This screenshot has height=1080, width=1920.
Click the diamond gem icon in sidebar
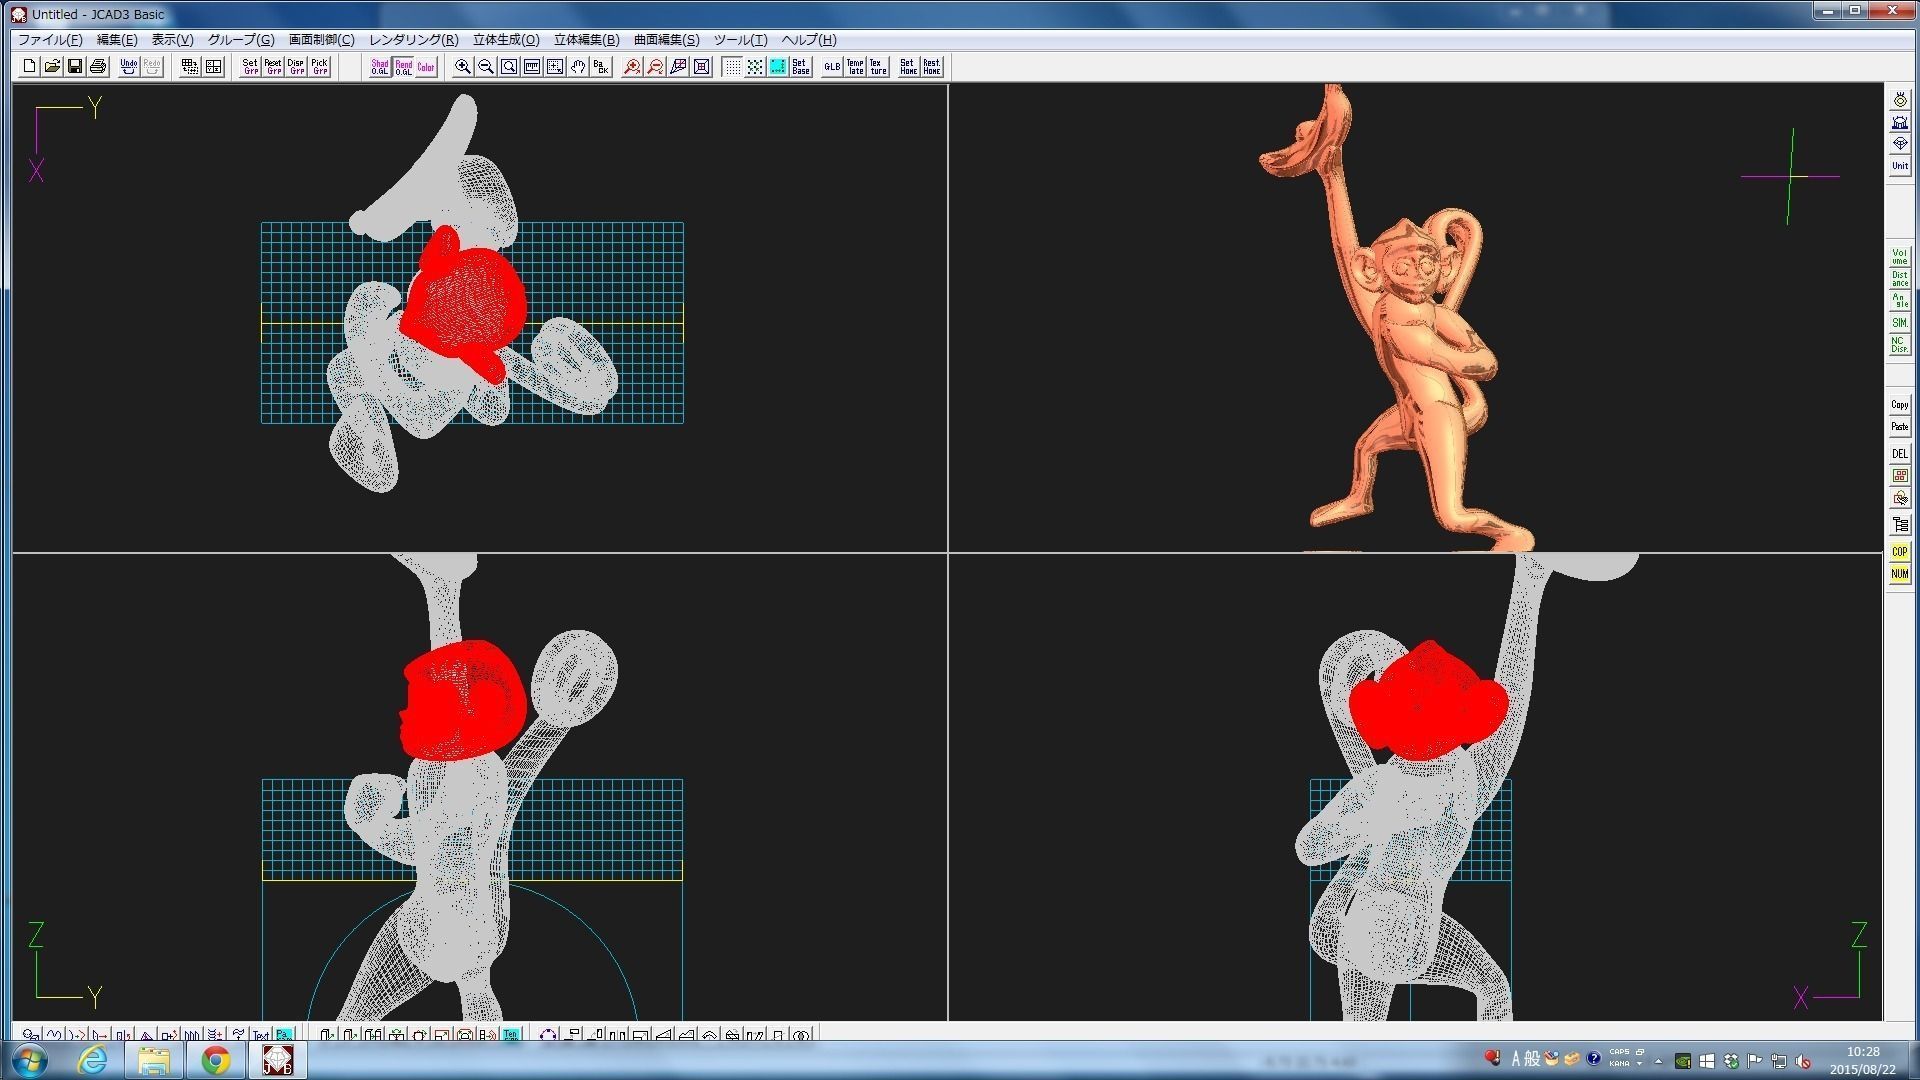click(x=1899, y=144)
